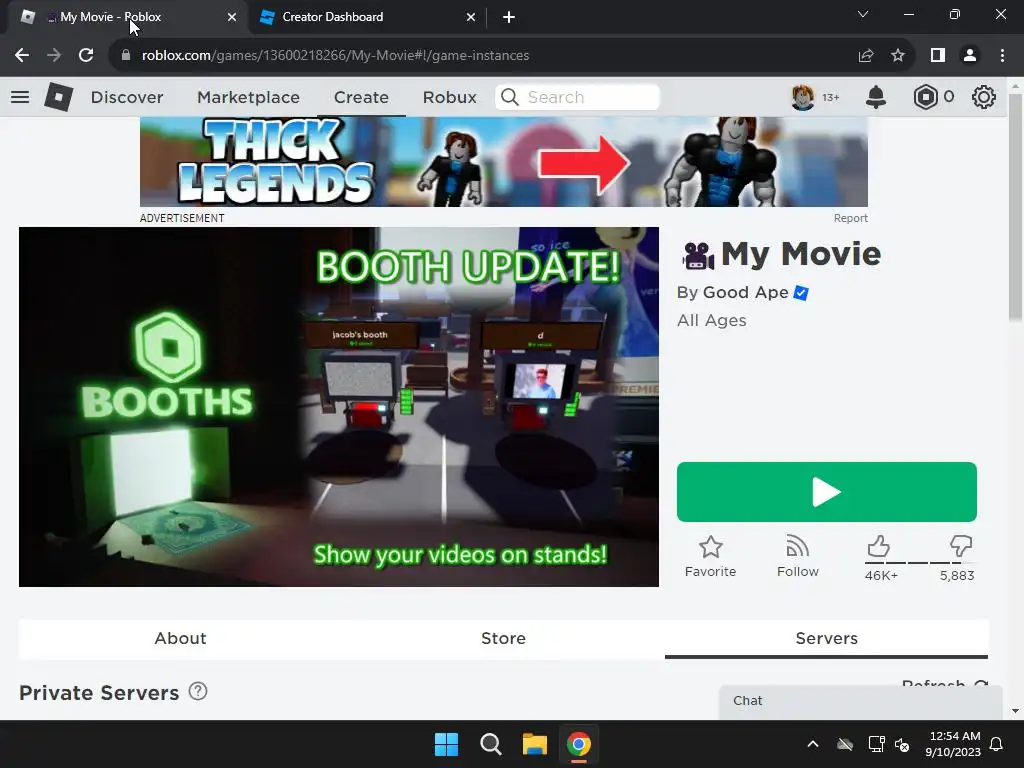This screenshot has width=1024, height=768.
Task: Click the search magnifier icon in Roblox
Action: click(510, 97)
